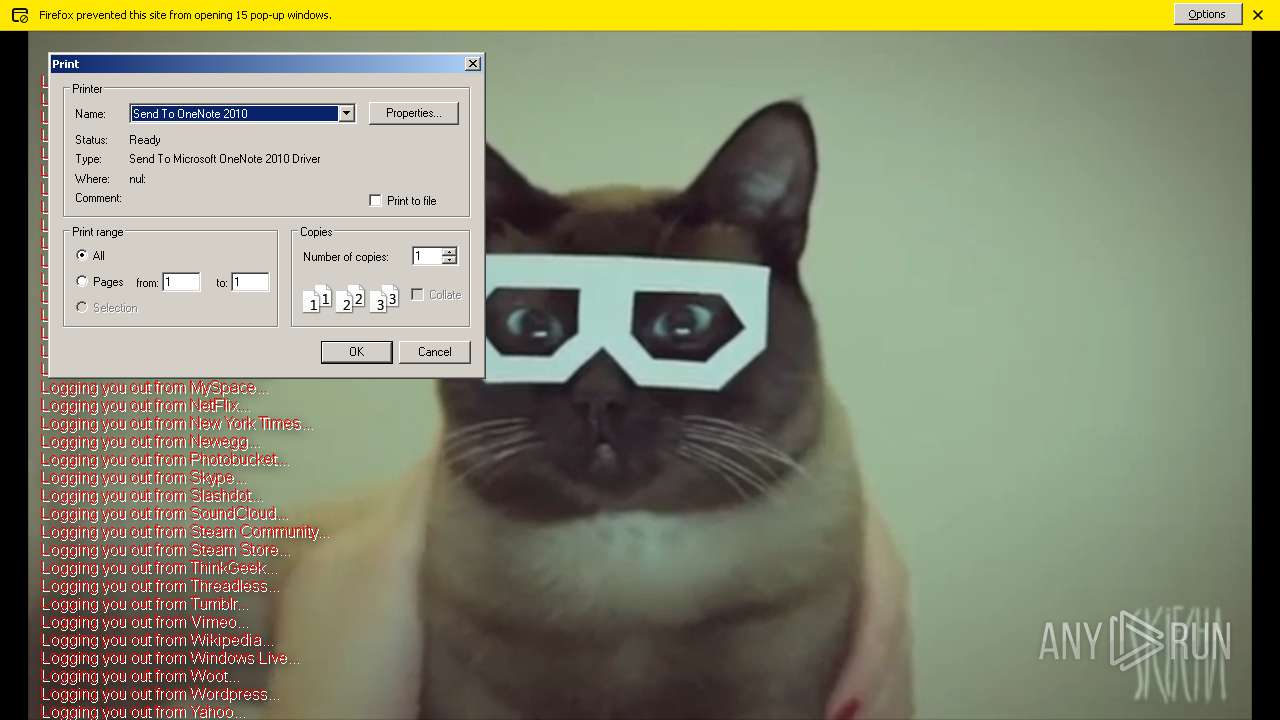Open the Options button in notification bar

point(1207,14)
